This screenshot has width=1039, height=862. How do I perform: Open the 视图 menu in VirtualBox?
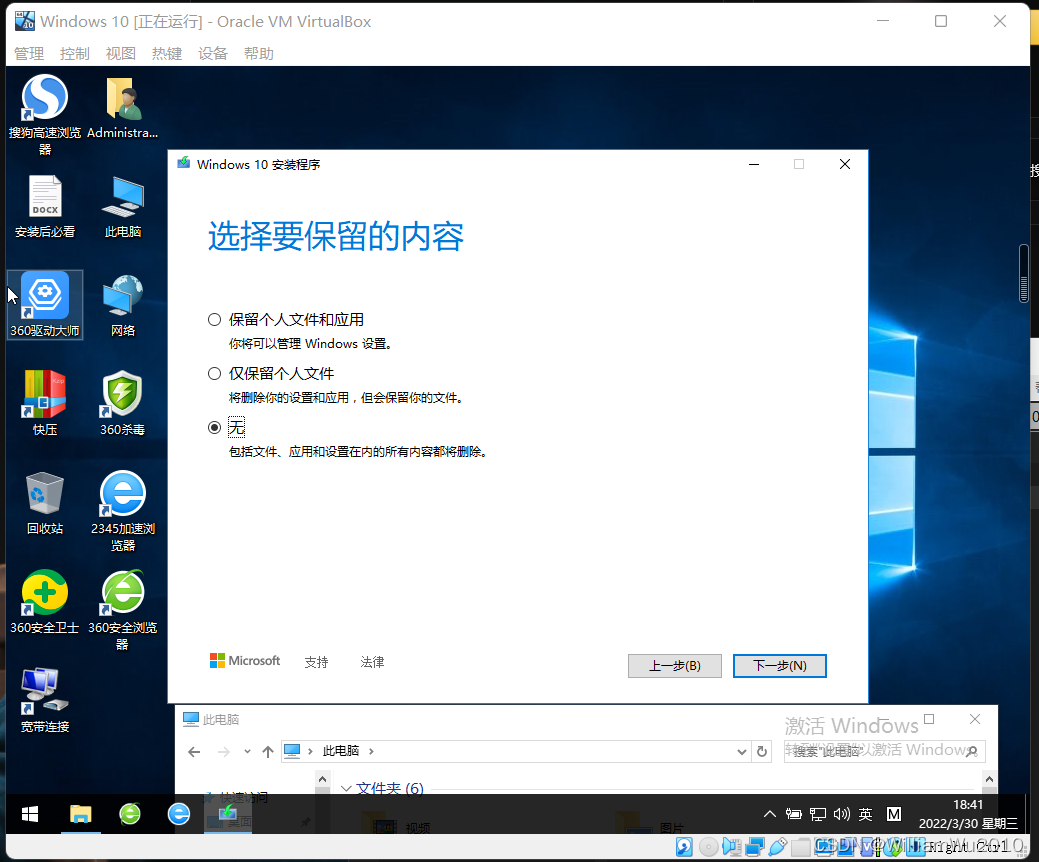click(x=121, y=54)
